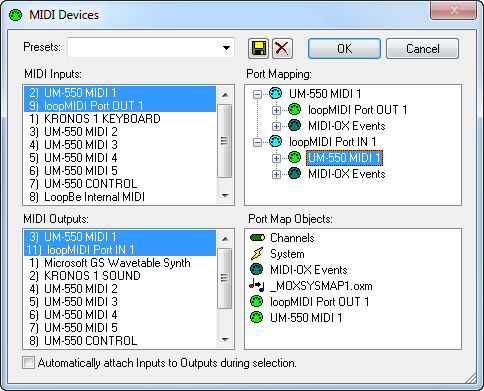484x391 pixels.
Task: Click the green MIDI Devices title bar icon
Action: [x=15, y=15]
